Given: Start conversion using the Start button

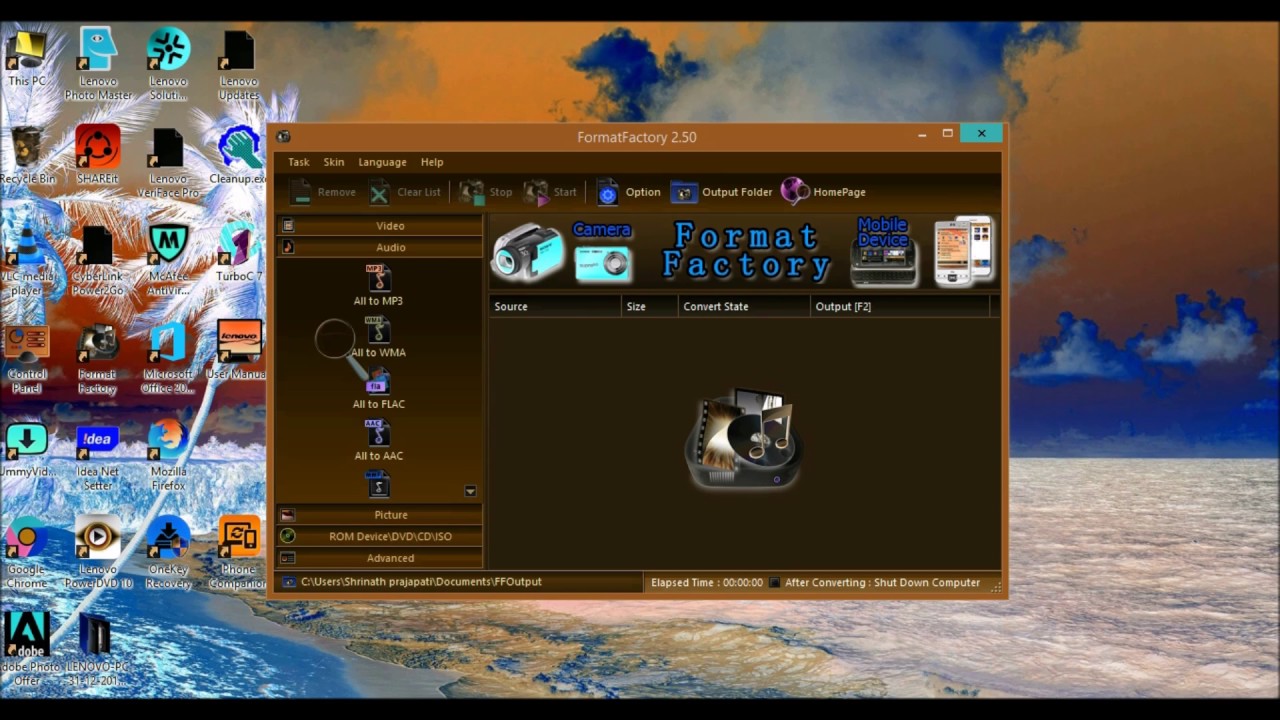Looking at the screenshot, I should 551,192.
